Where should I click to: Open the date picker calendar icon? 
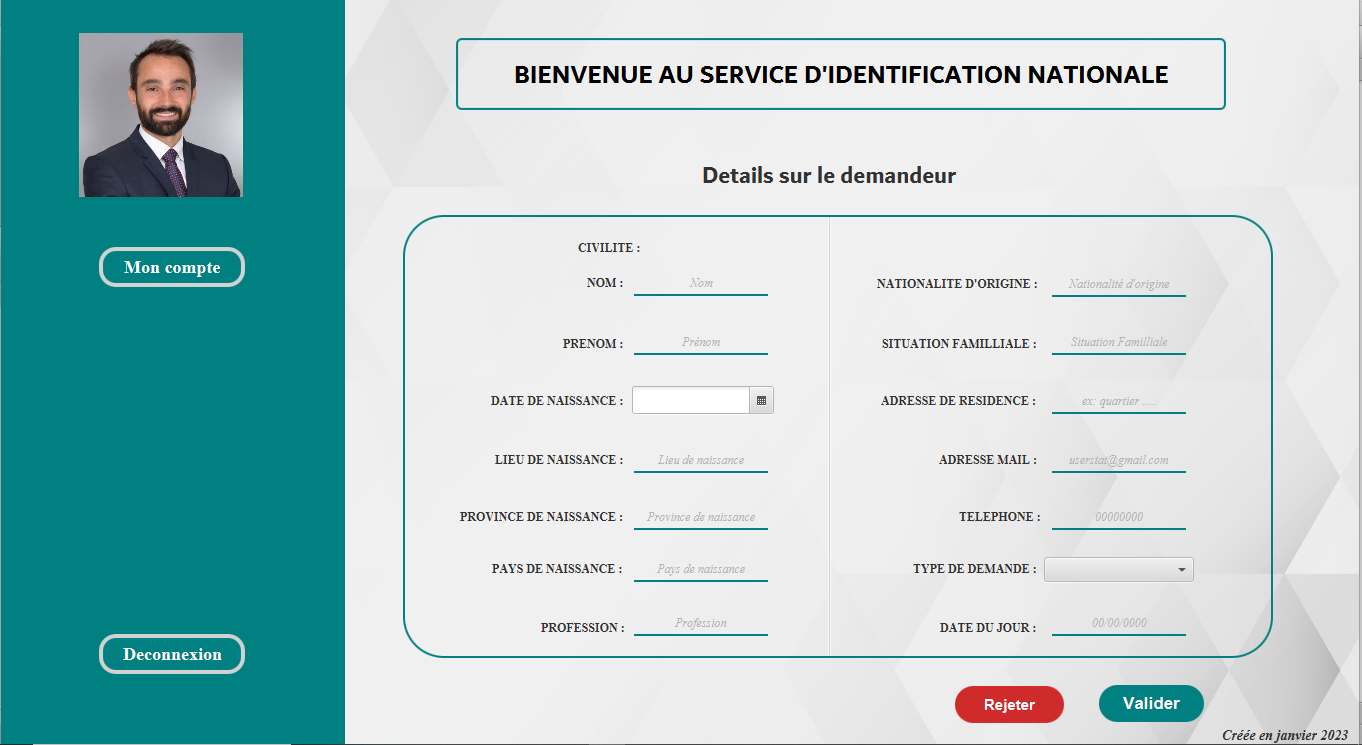click(x=761, y=399)
